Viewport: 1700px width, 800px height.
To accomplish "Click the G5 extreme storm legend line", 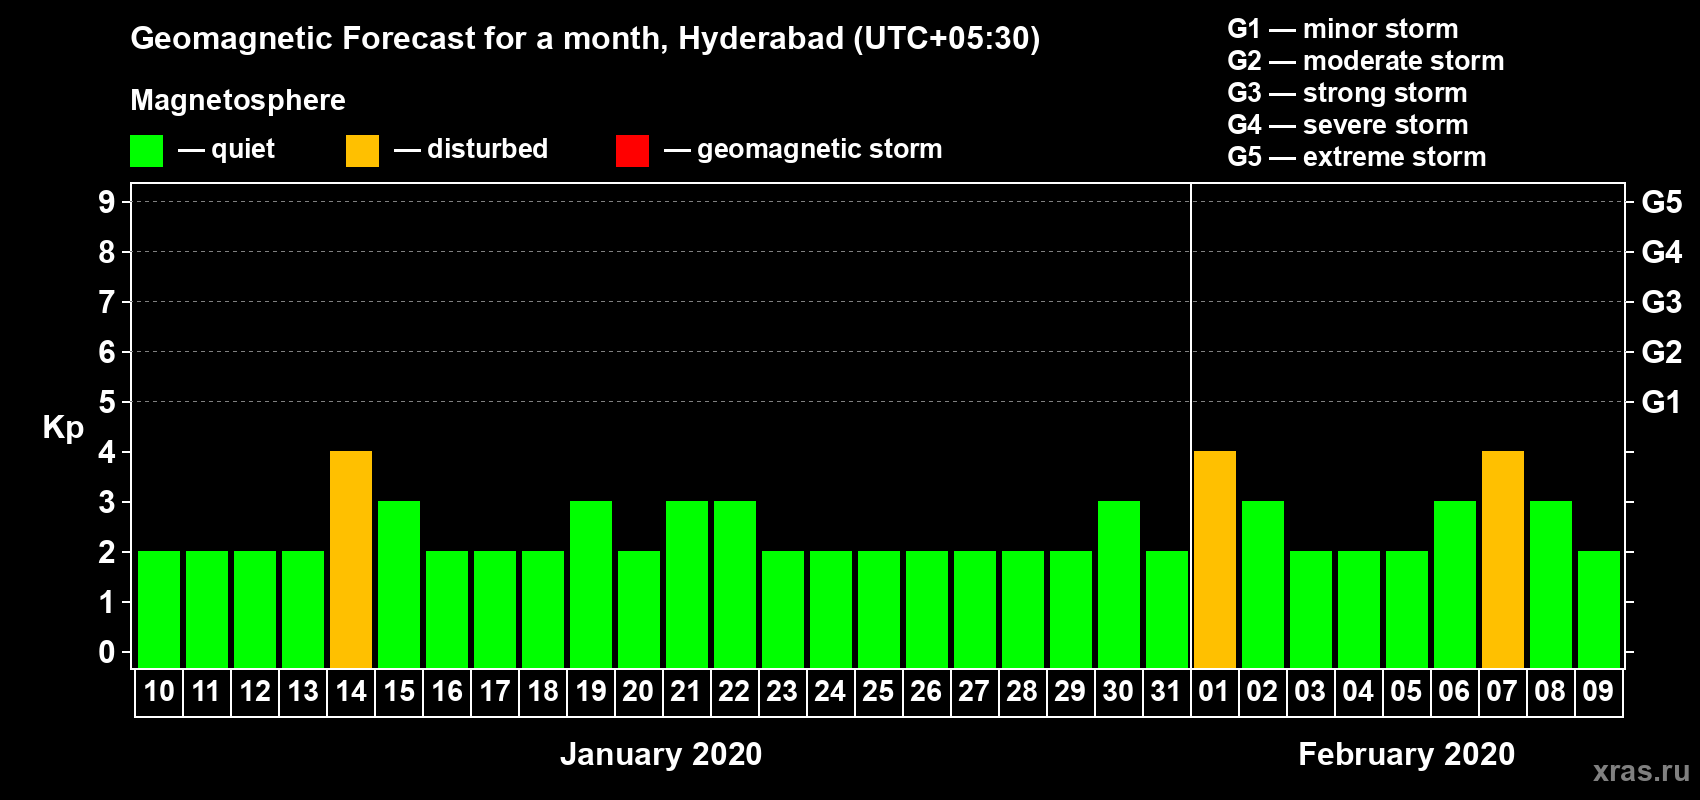I will [1357, 157].
